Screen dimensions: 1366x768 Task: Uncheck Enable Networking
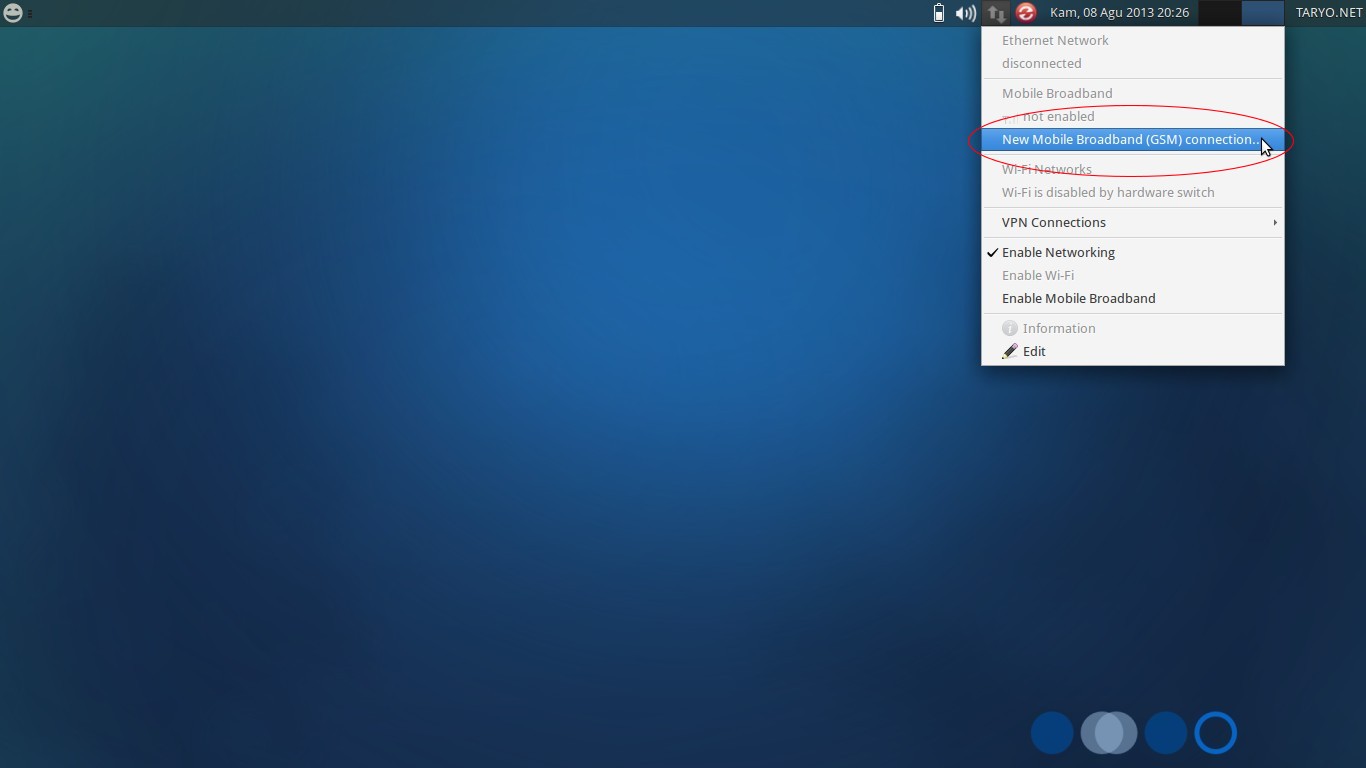tap(1133, 252)
